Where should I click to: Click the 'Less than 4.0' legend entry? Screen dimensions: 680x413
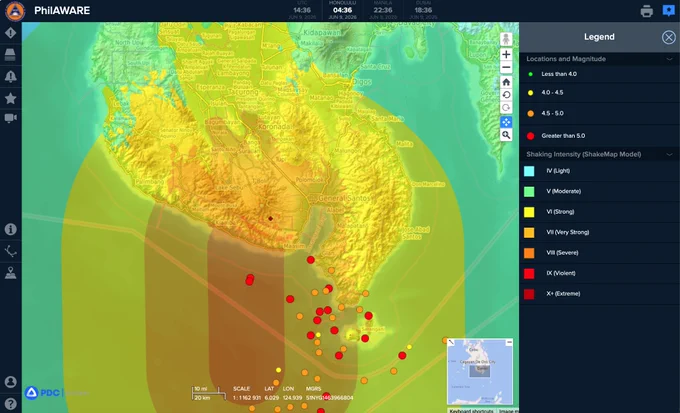tap(559, 74)
